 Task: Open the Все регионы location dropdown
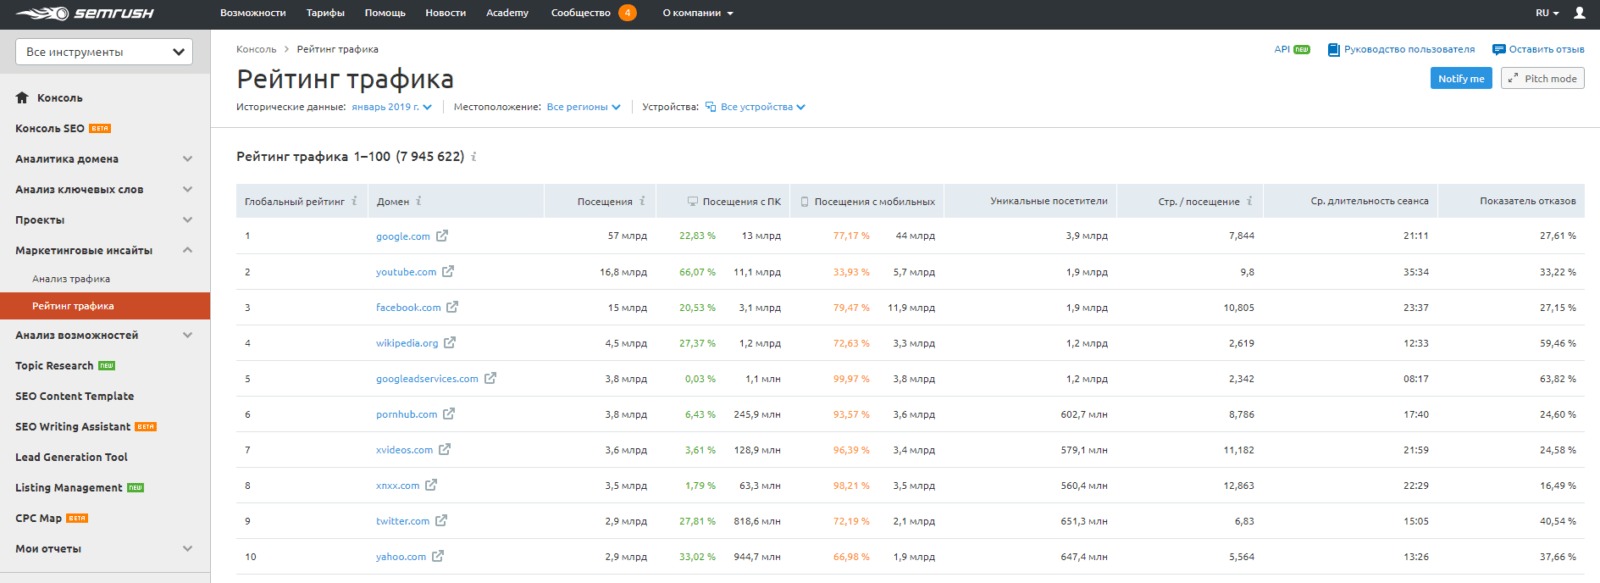(584, 107)
